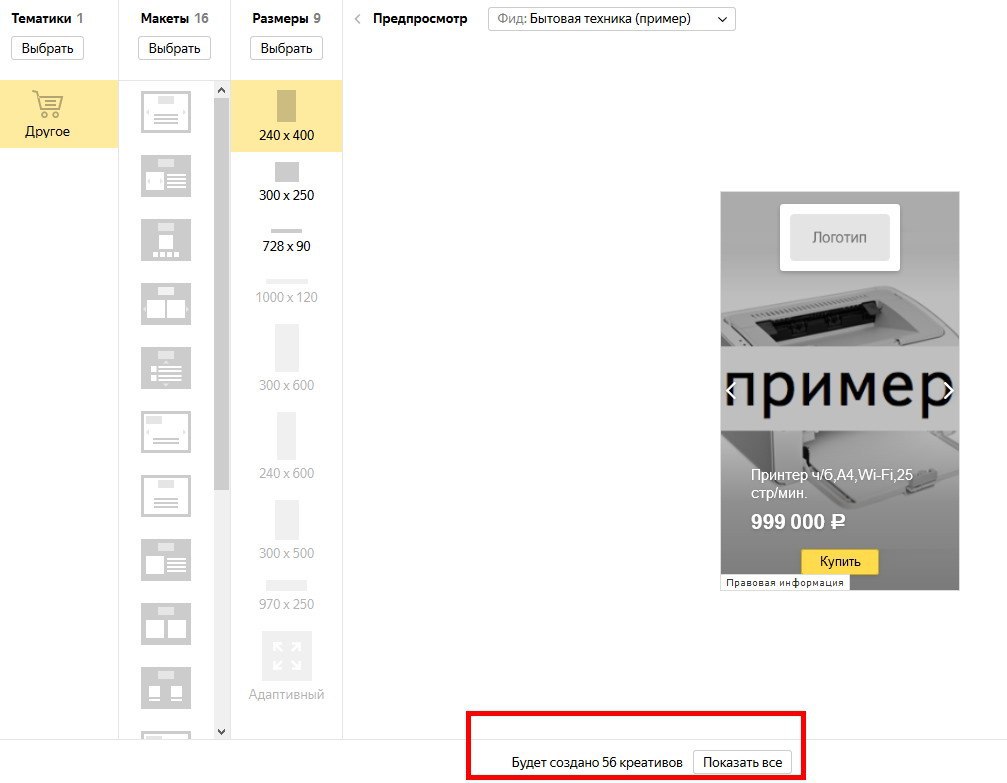This screenshot has width=1007, height=783.
Task: Select the 970 x 250 size
Action: pyautogui.click(x=286, y=595)
